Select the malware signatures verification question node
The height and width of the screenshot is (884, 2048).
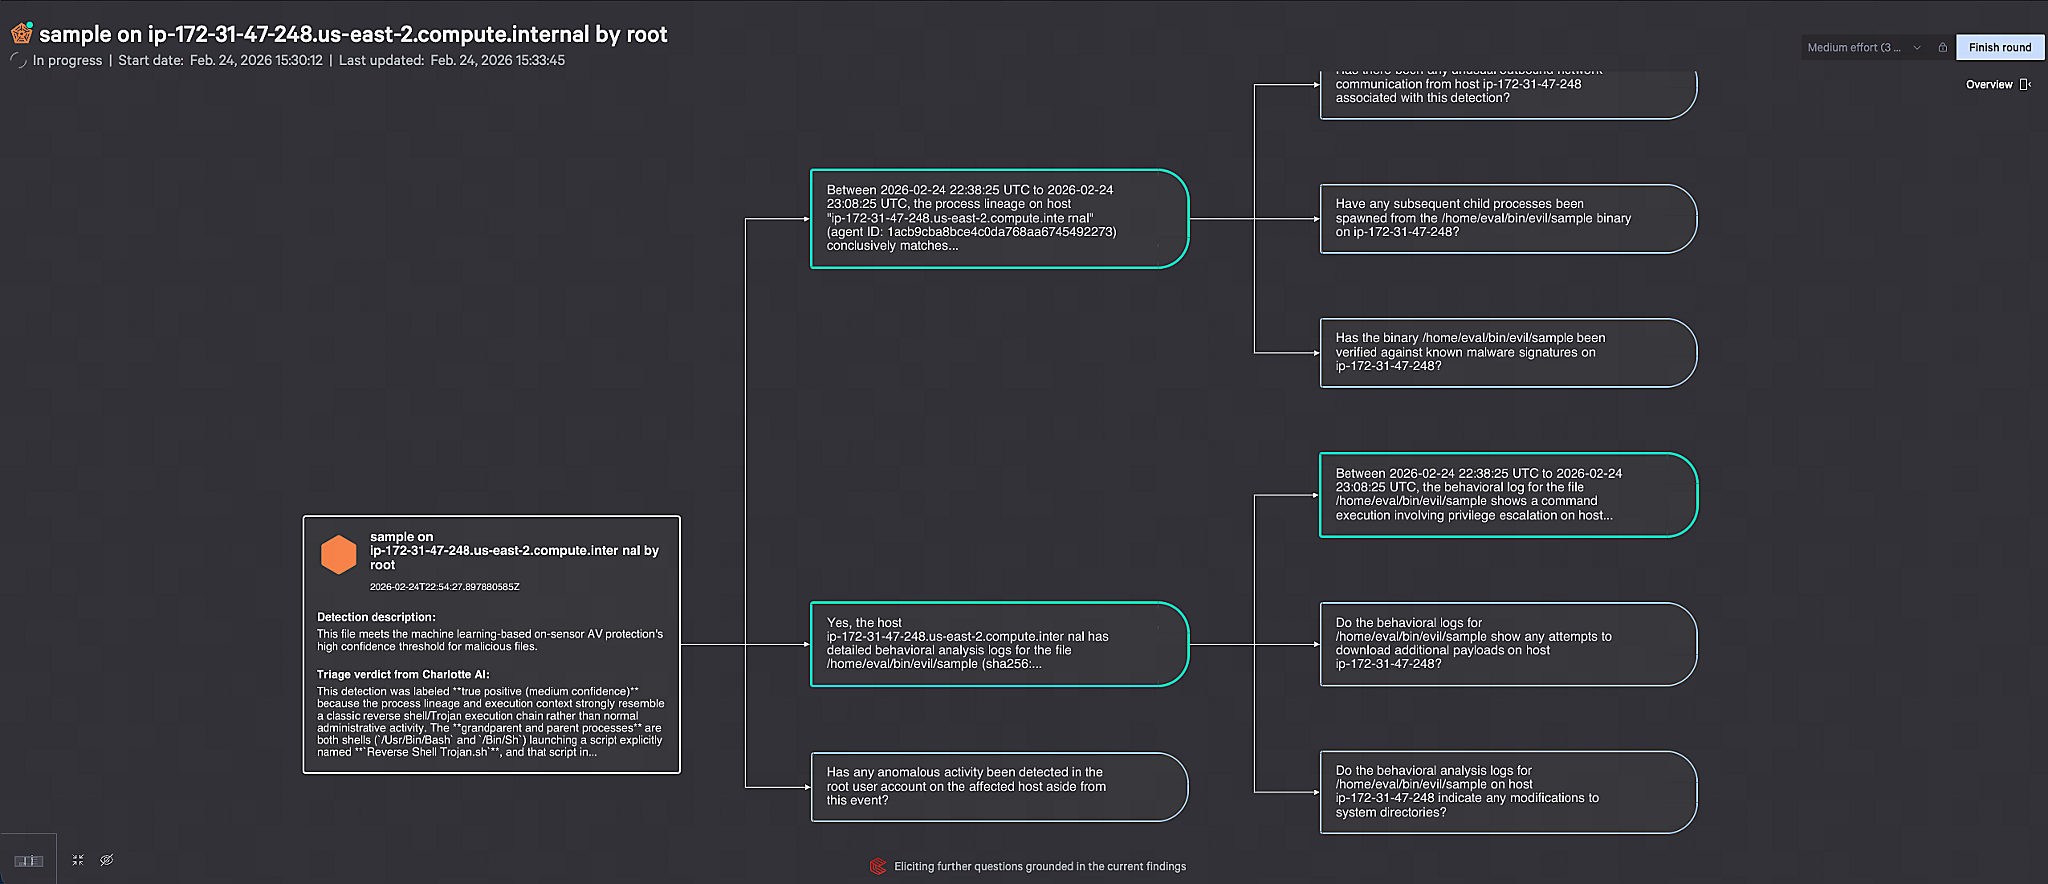pos(1507,352)
